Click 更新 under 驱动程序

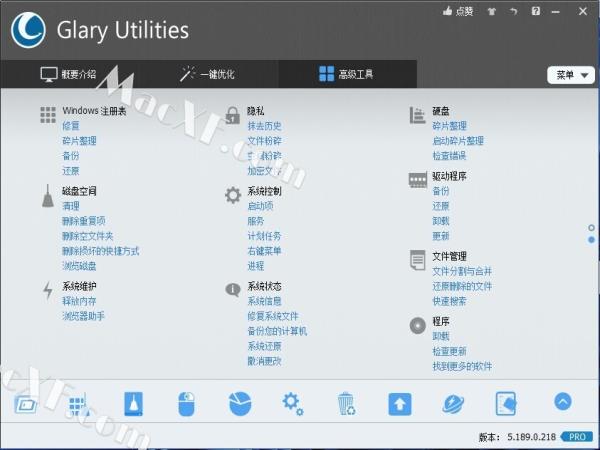point(441,236)
